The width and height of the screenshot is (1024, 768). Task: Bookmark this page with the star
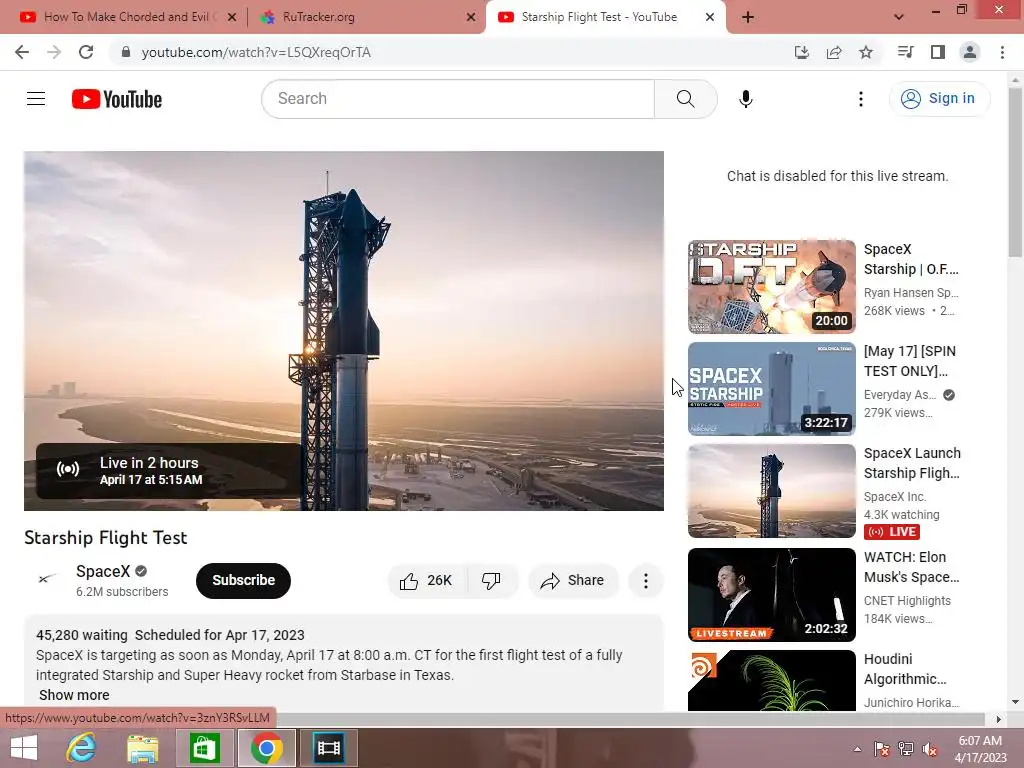866,52
